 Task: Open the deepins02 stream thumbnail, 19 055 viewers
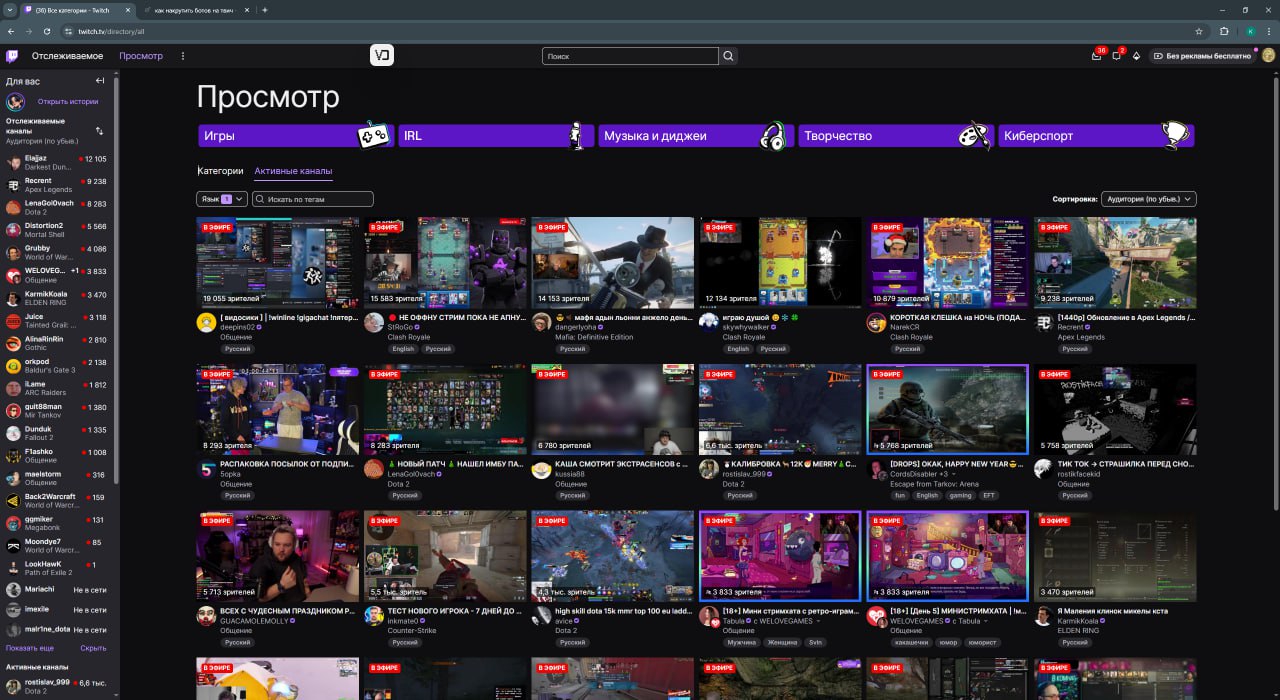point(277,263)
